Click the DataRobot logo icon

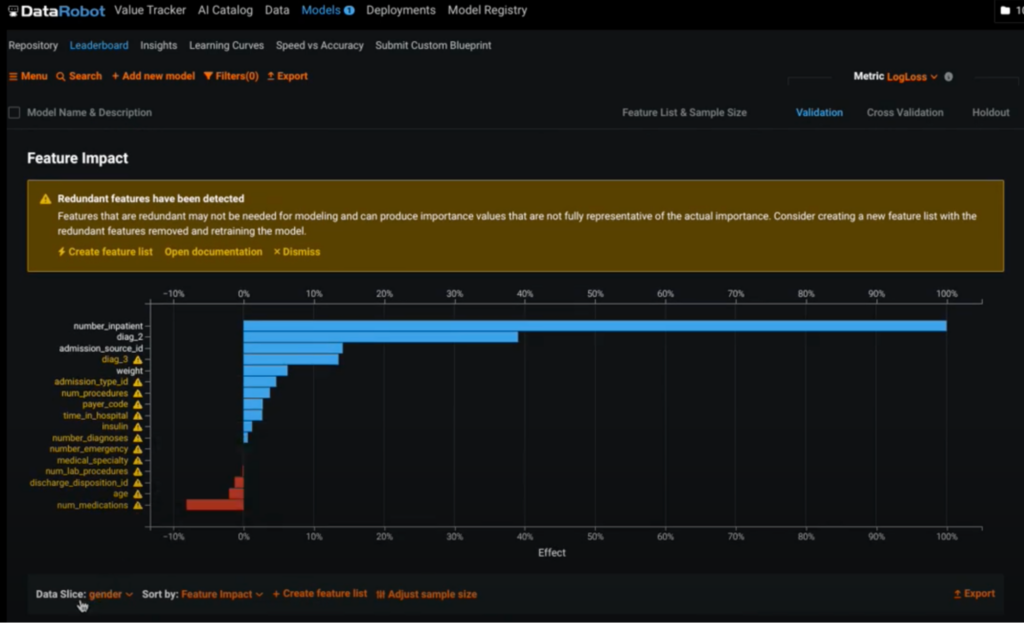click(x=14, y=11)
